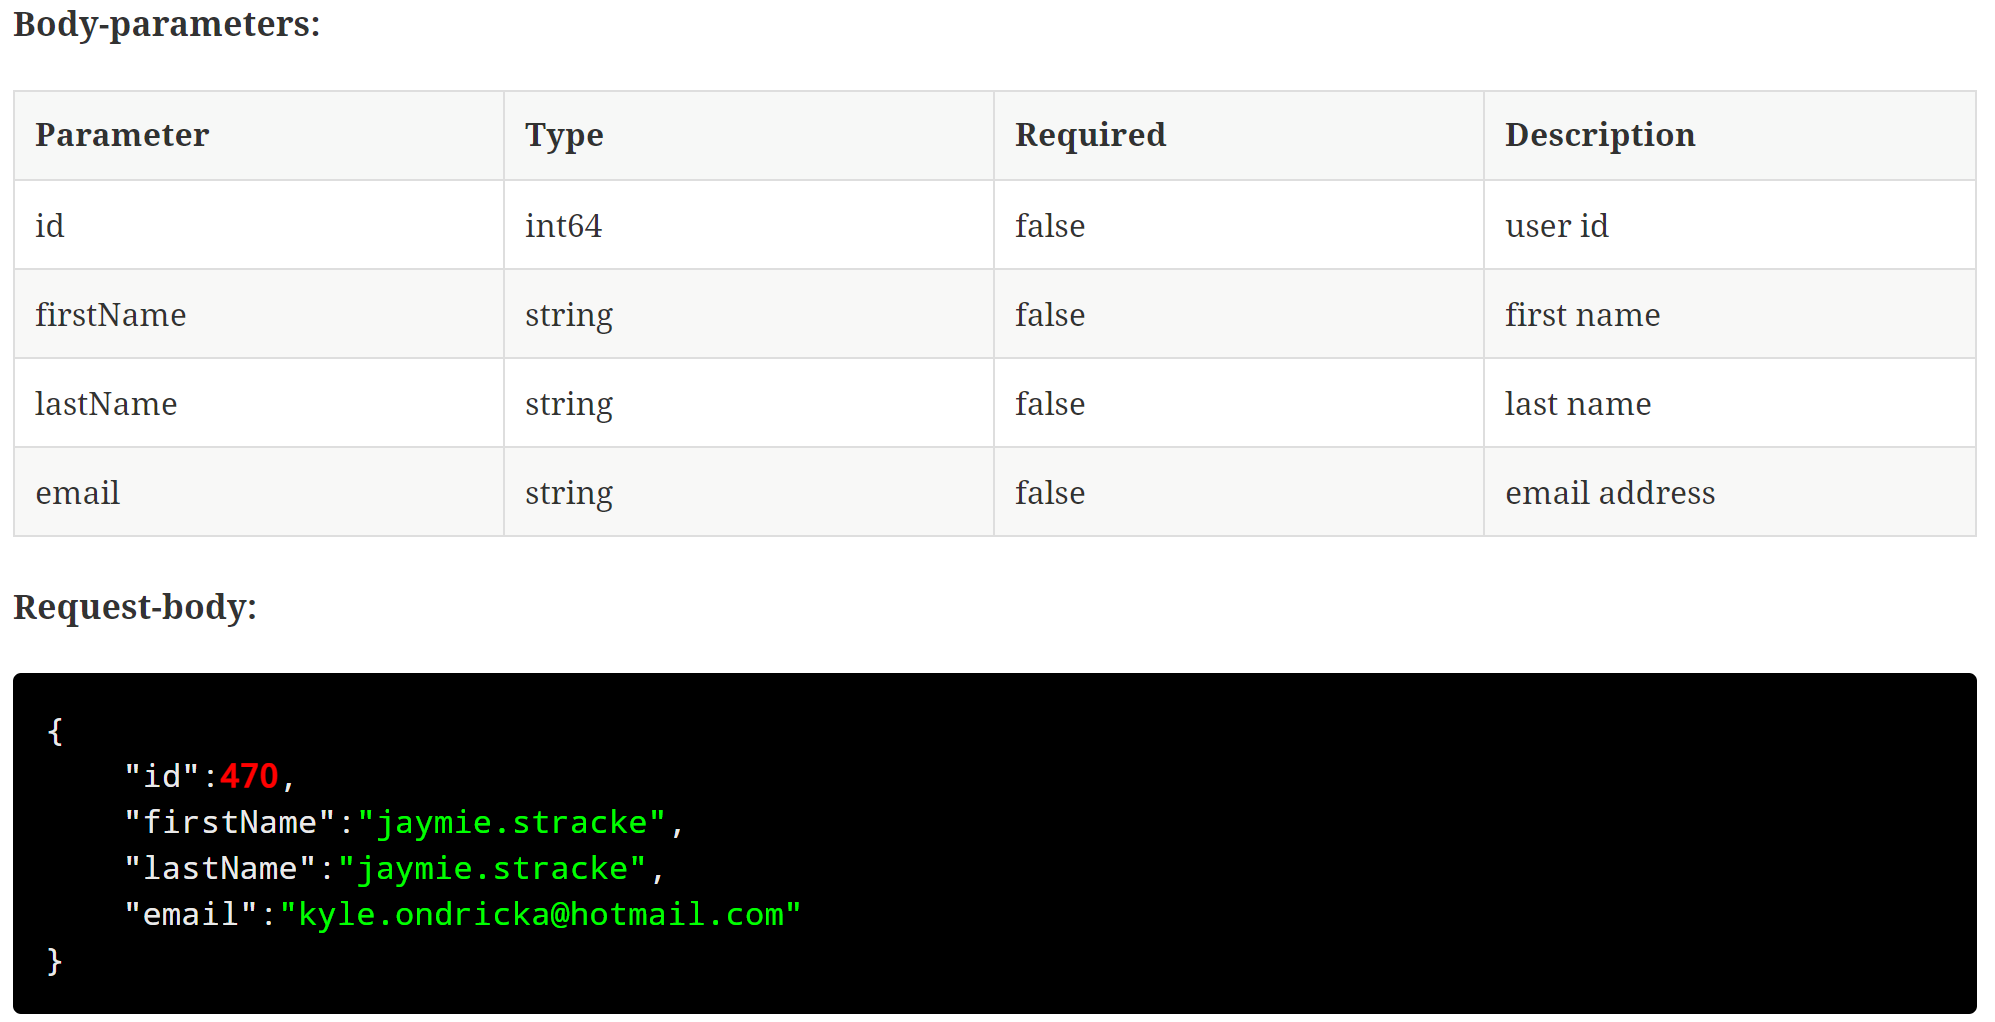
Task: Click the red 470 value in code
Action: 249,776
